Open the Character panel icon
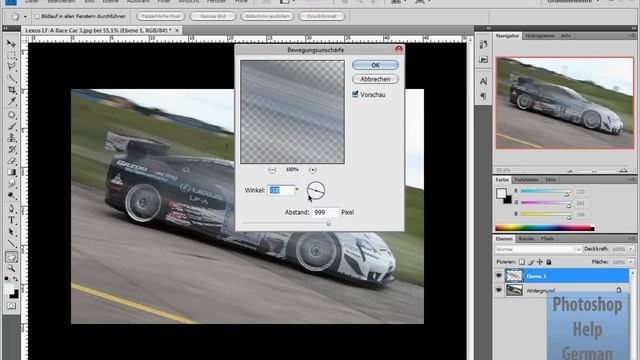 (x=483, y=81)
